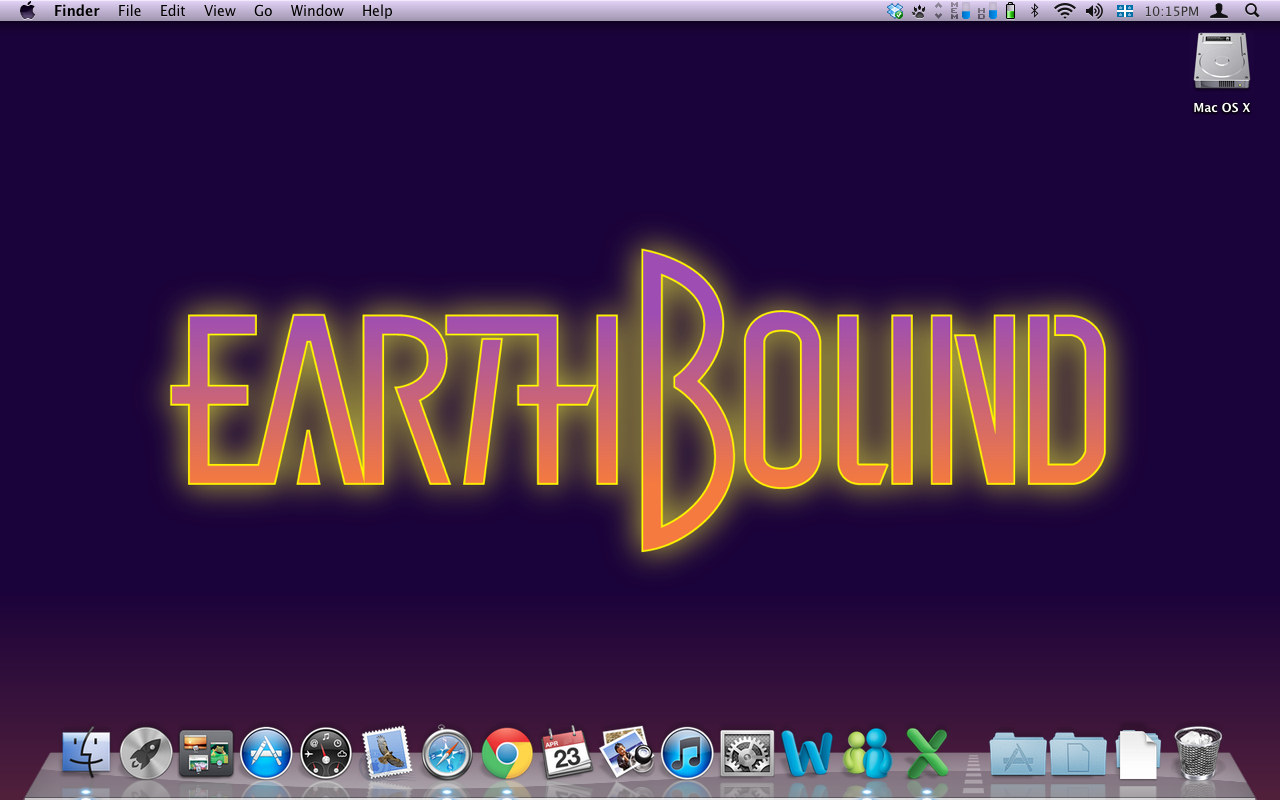Open the File menu

pos(129,11)
